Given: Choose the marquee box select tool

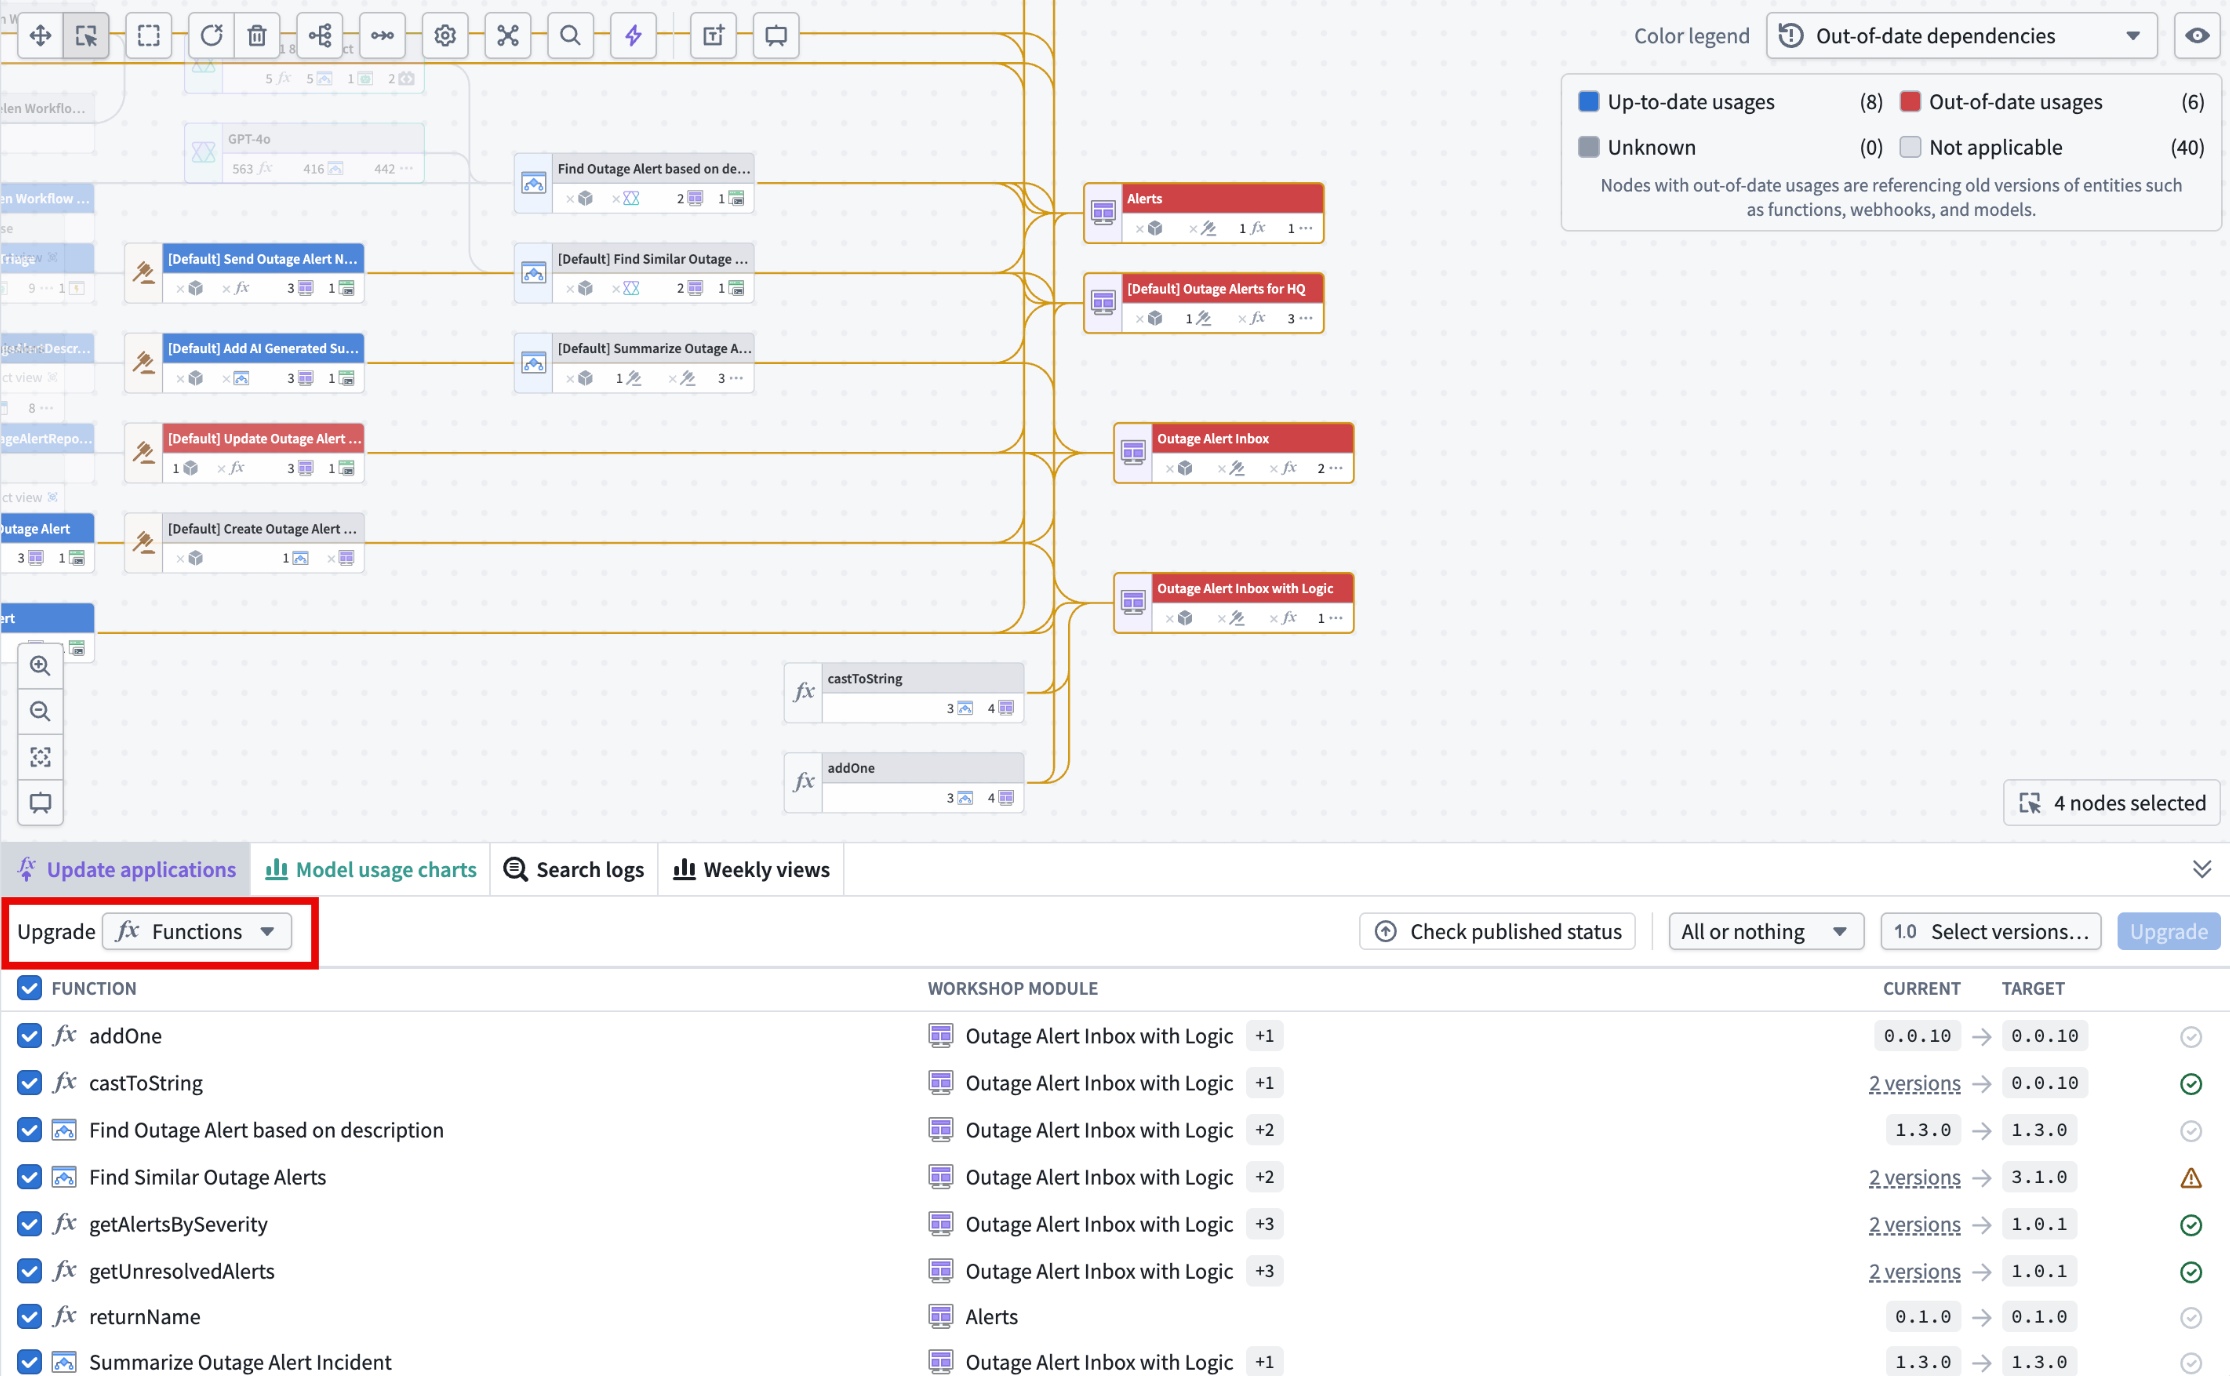Looking at the screenshot, I should [149, 36].
